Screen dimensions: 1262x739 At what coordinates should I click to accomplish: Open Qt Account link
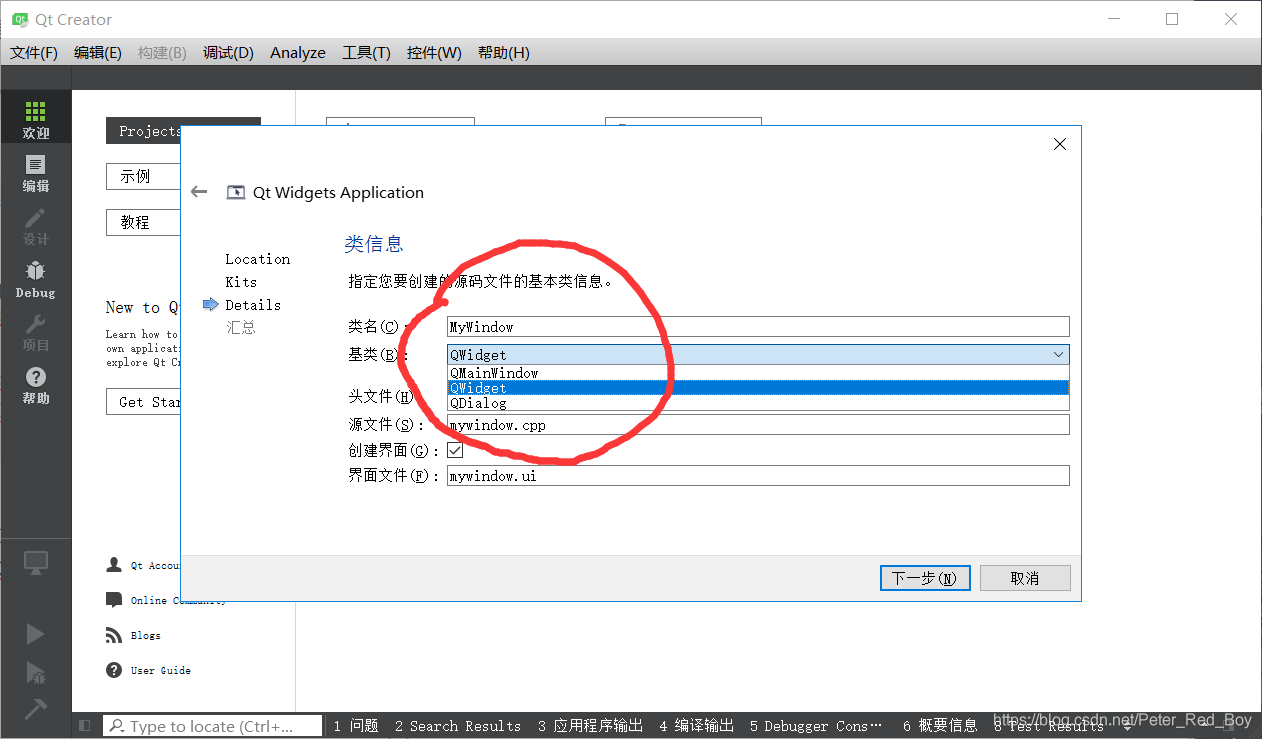pos(145,565)
